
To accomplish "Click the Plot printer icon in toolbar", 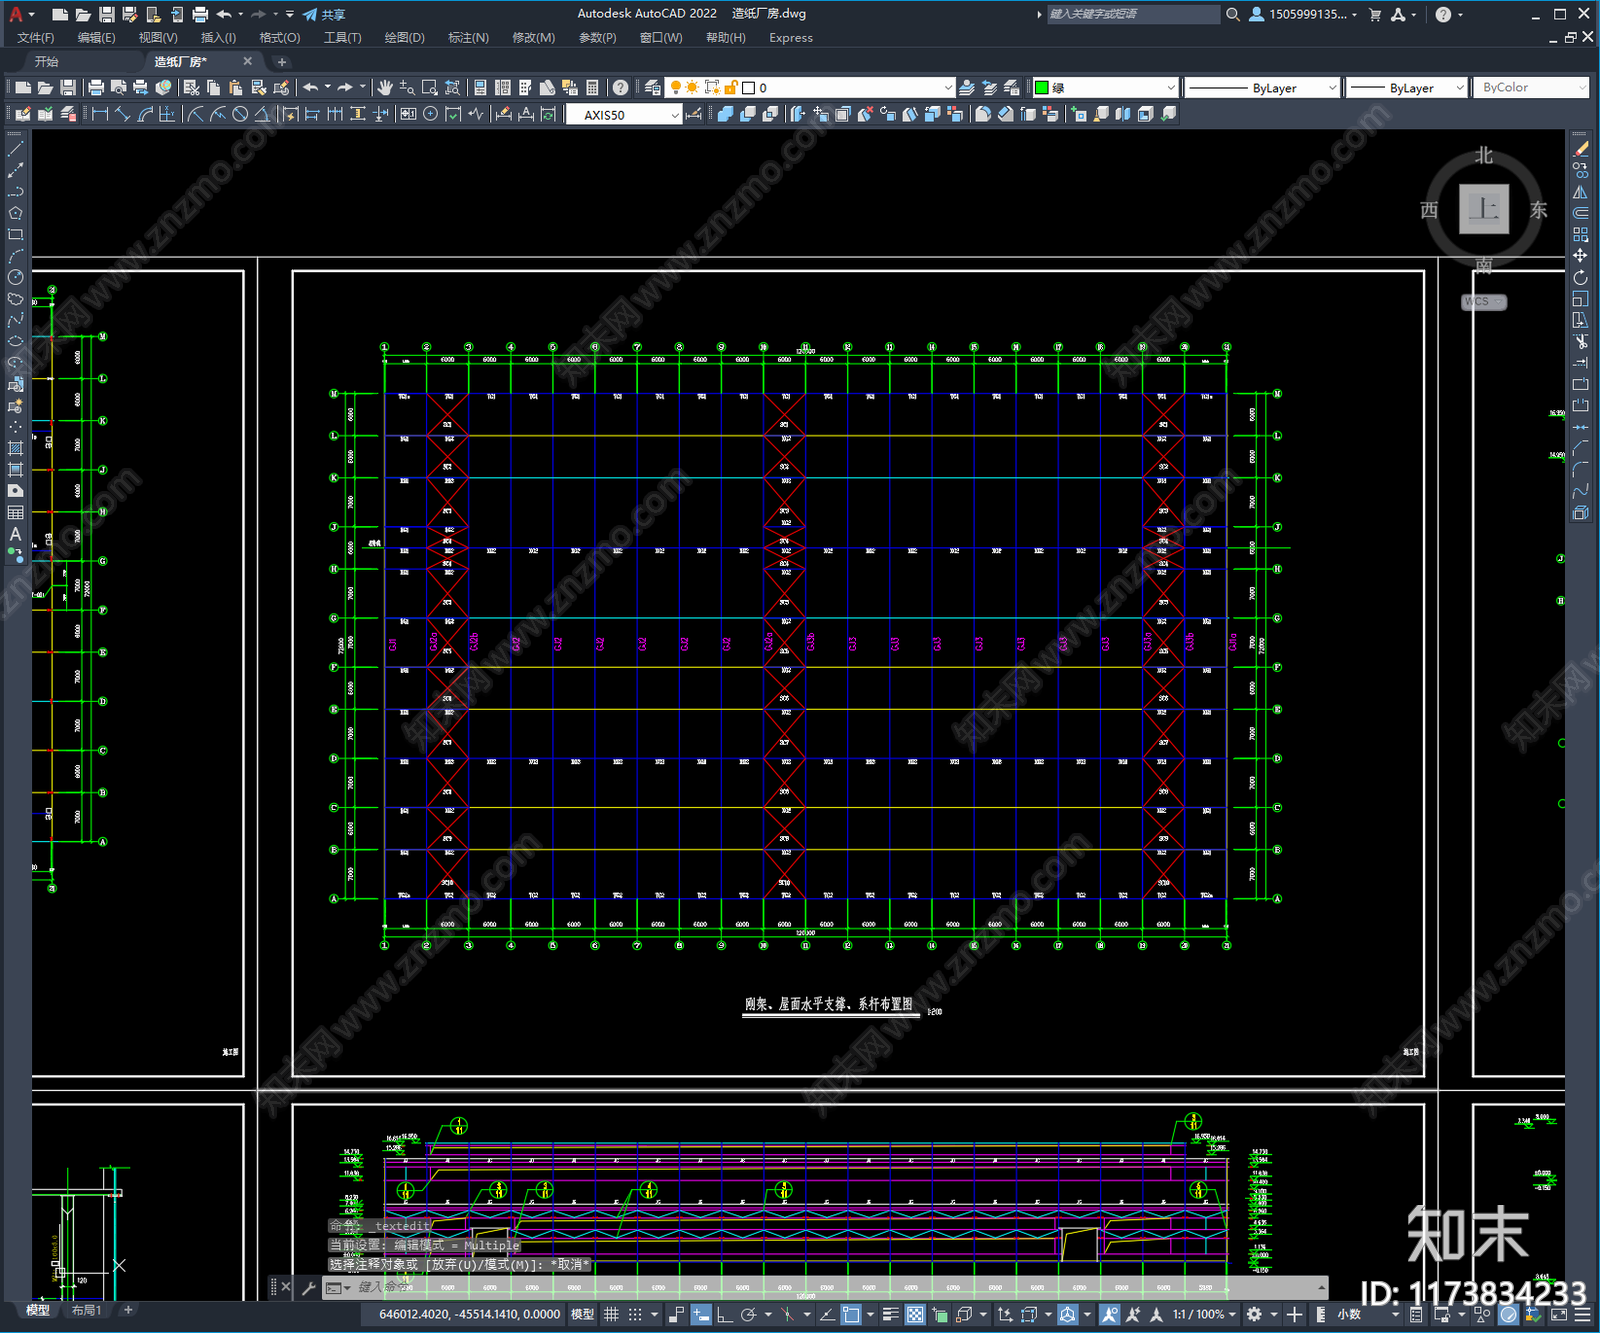I will coord(96,88).
